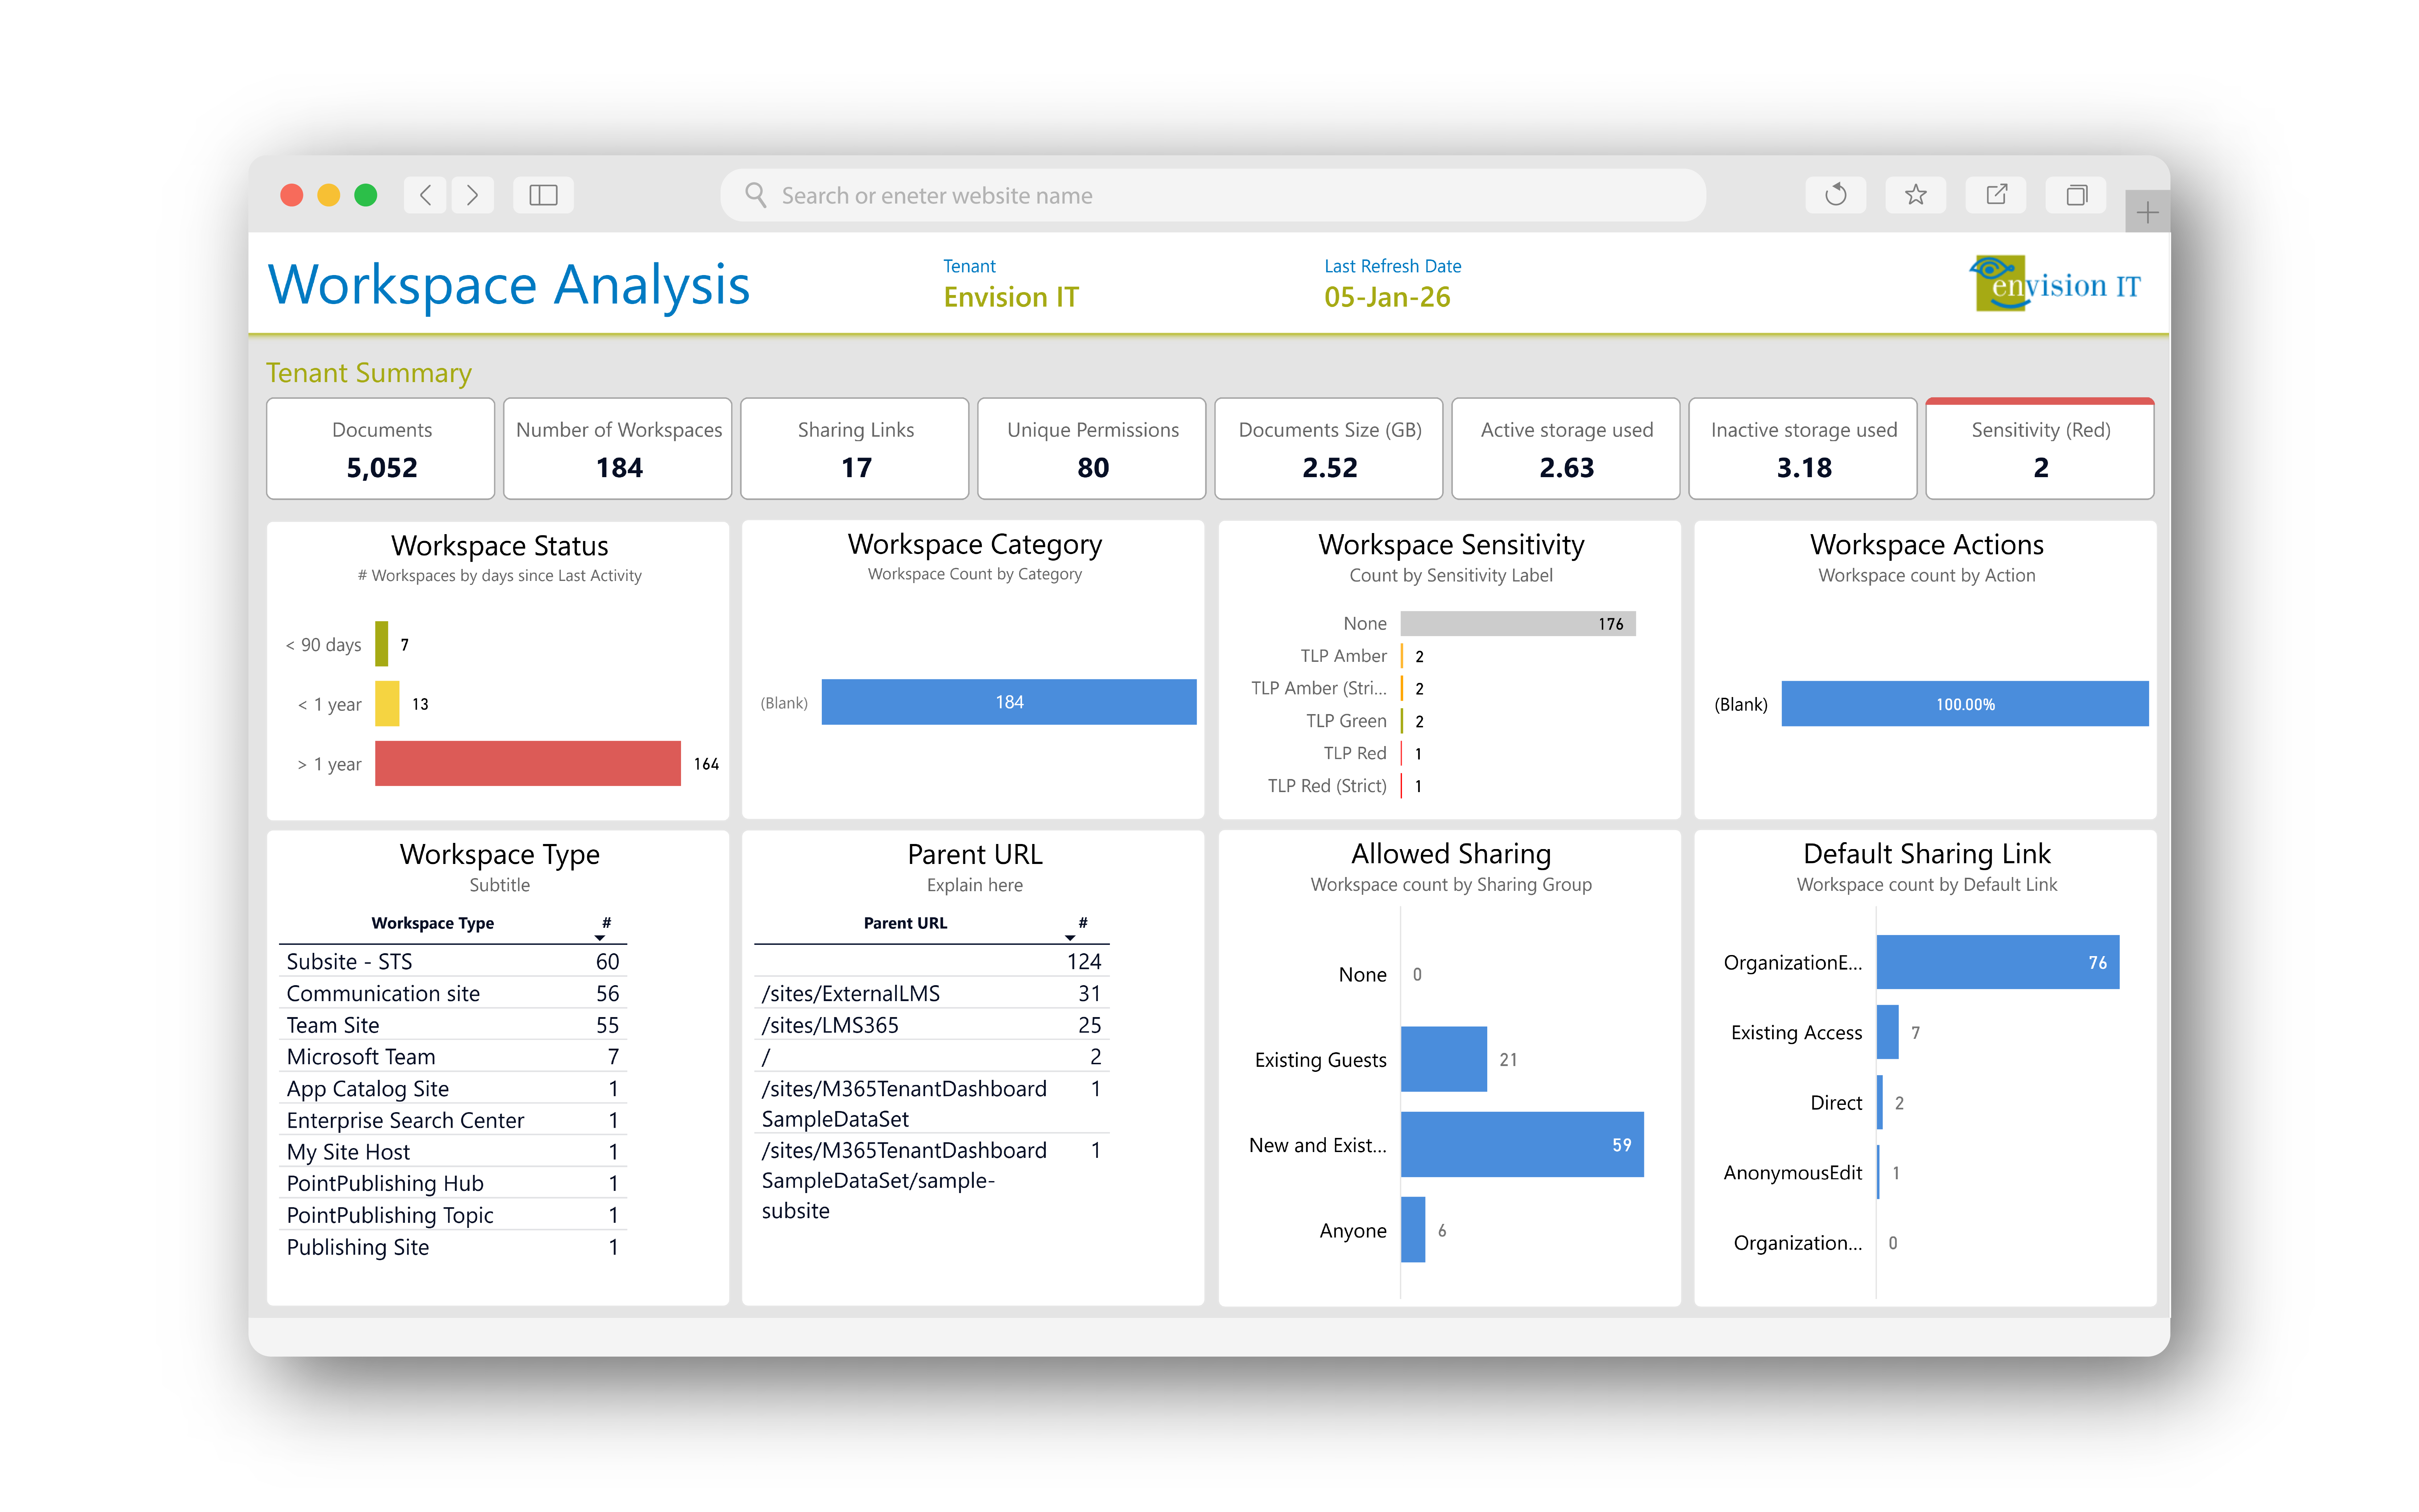Click the New and Exist... bar showing 59

pyautogui.click(x=1522, y=1144)
